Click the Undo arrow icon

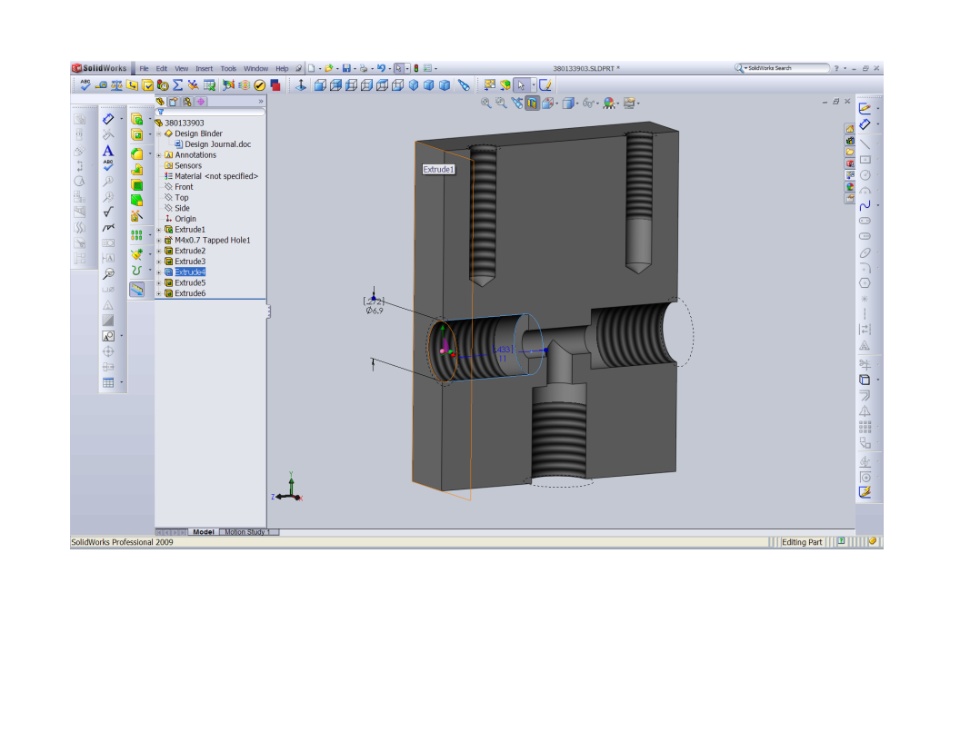[x=381, y=68]
